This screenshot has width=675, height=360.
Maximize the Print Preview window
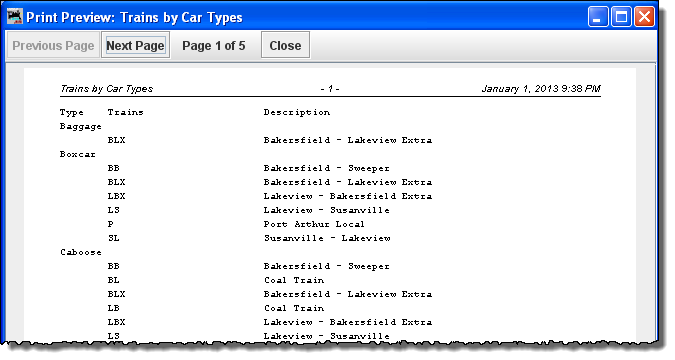(621, 17)
